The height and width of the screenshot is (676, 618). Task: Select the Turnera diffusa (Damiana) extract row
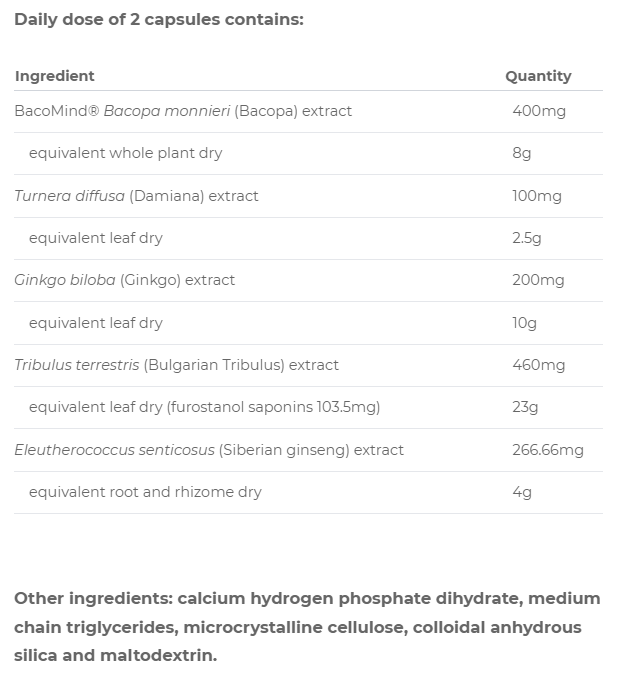point(308,196)
